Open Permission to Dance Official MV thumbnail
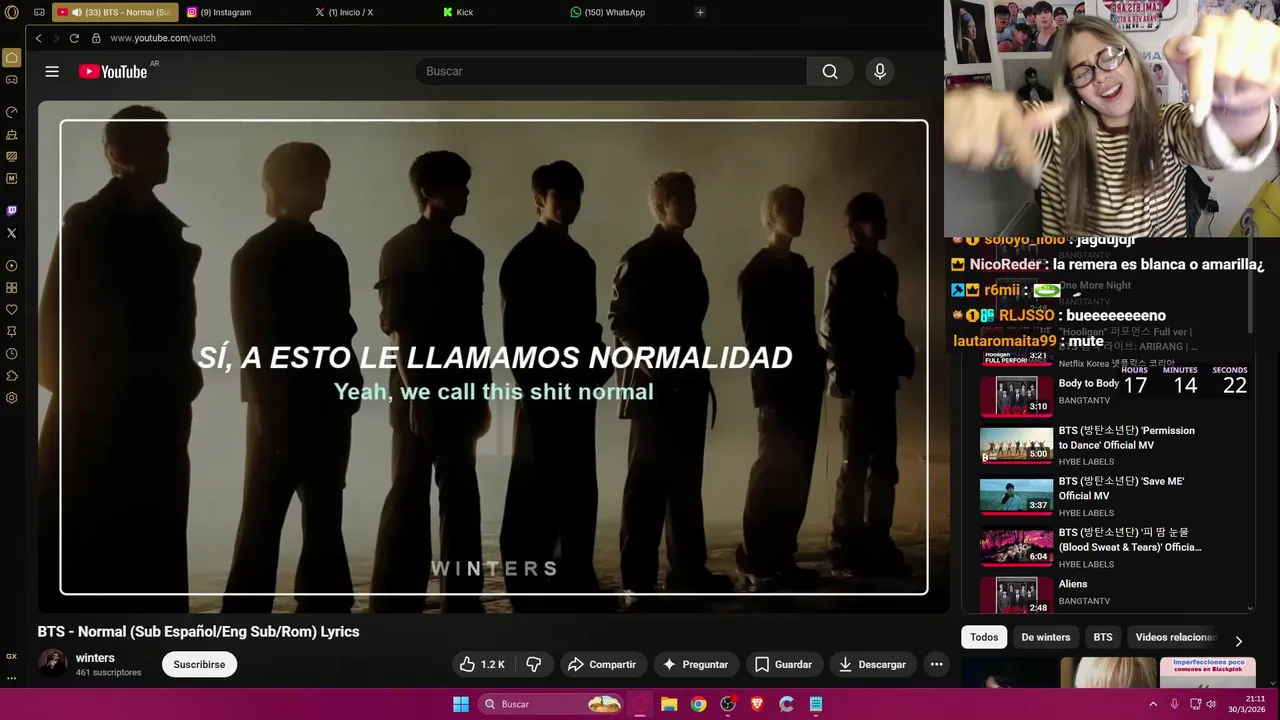The height and width of the screenshot is (720, 1280). tap(1016, 445)
